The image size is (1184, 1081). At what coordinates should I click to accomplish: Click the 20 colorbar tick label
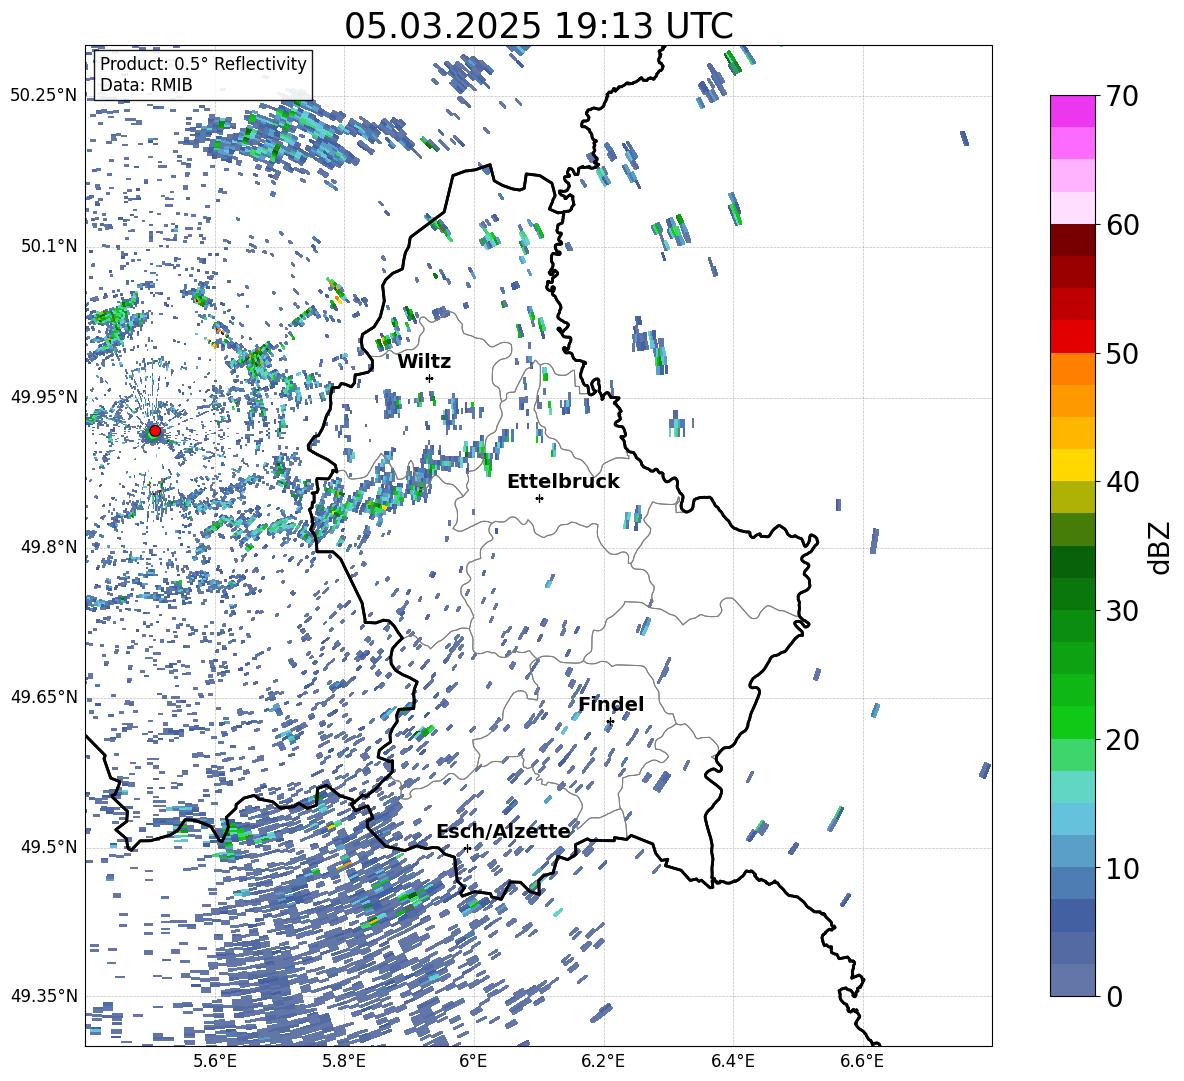tap(1122, 740)
